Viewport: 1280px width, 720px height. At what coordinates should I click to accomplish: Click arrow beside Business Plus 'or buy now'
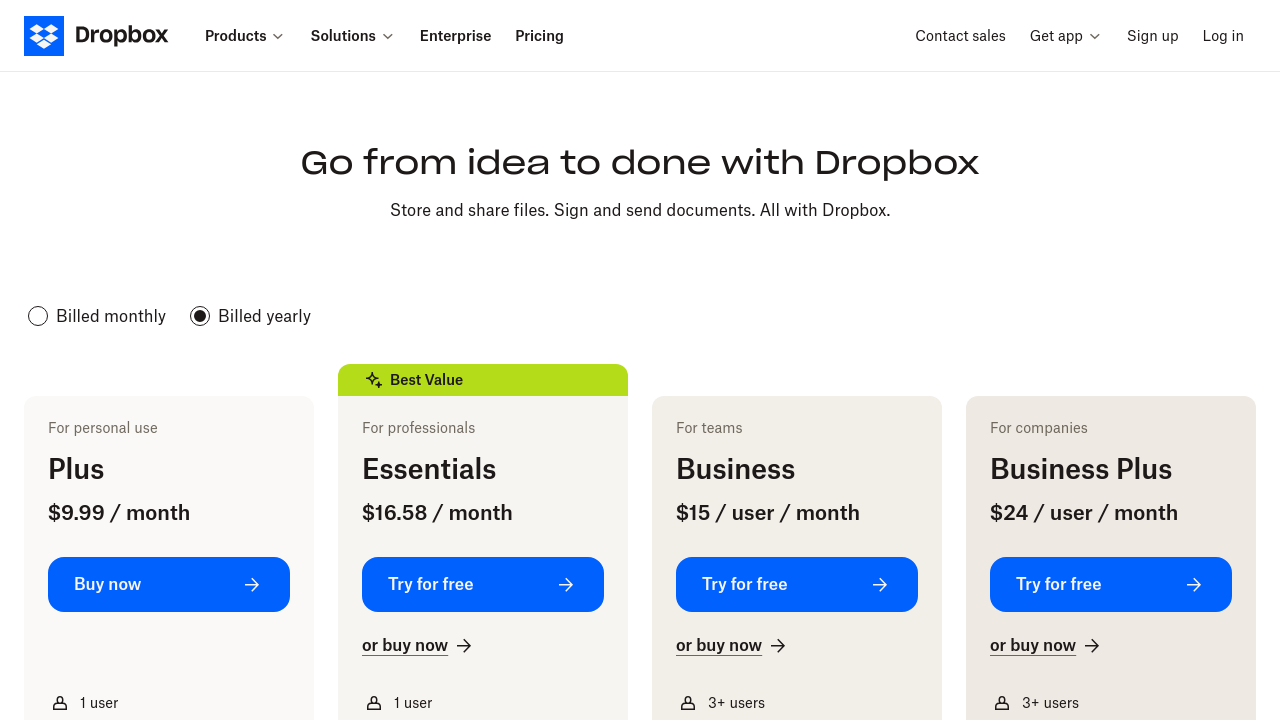point(1092,646)
